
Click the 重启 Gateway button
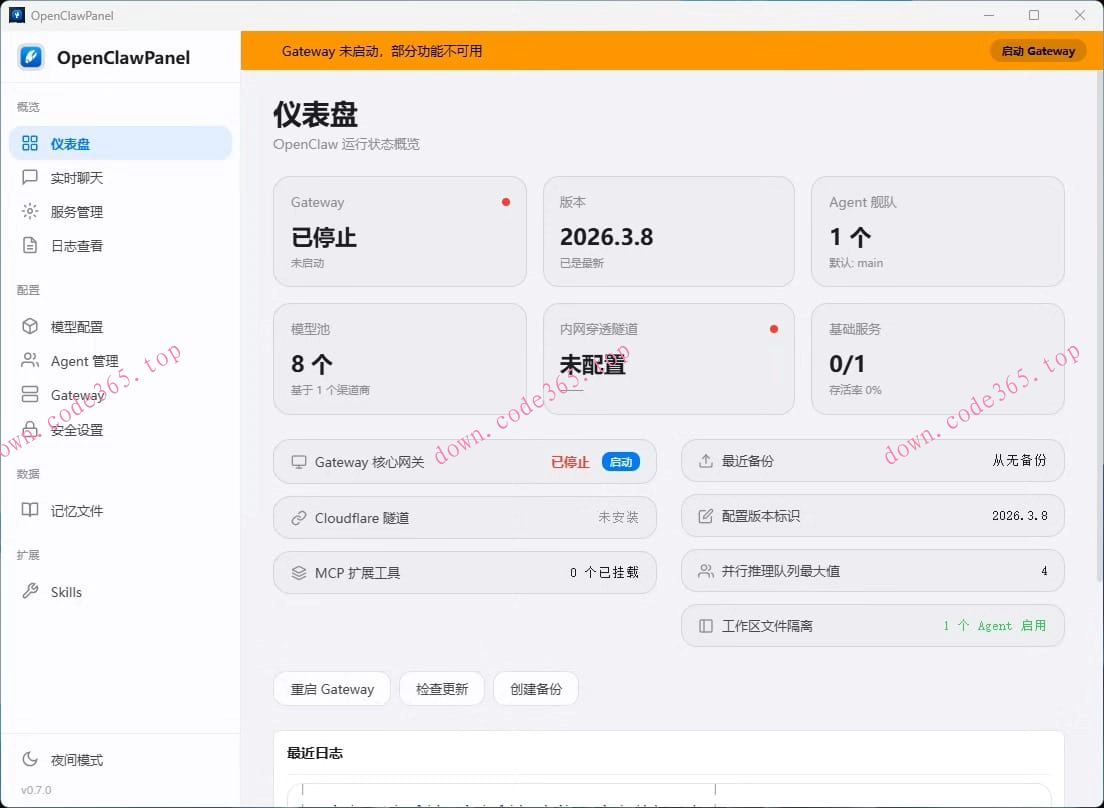pos(331,689)
